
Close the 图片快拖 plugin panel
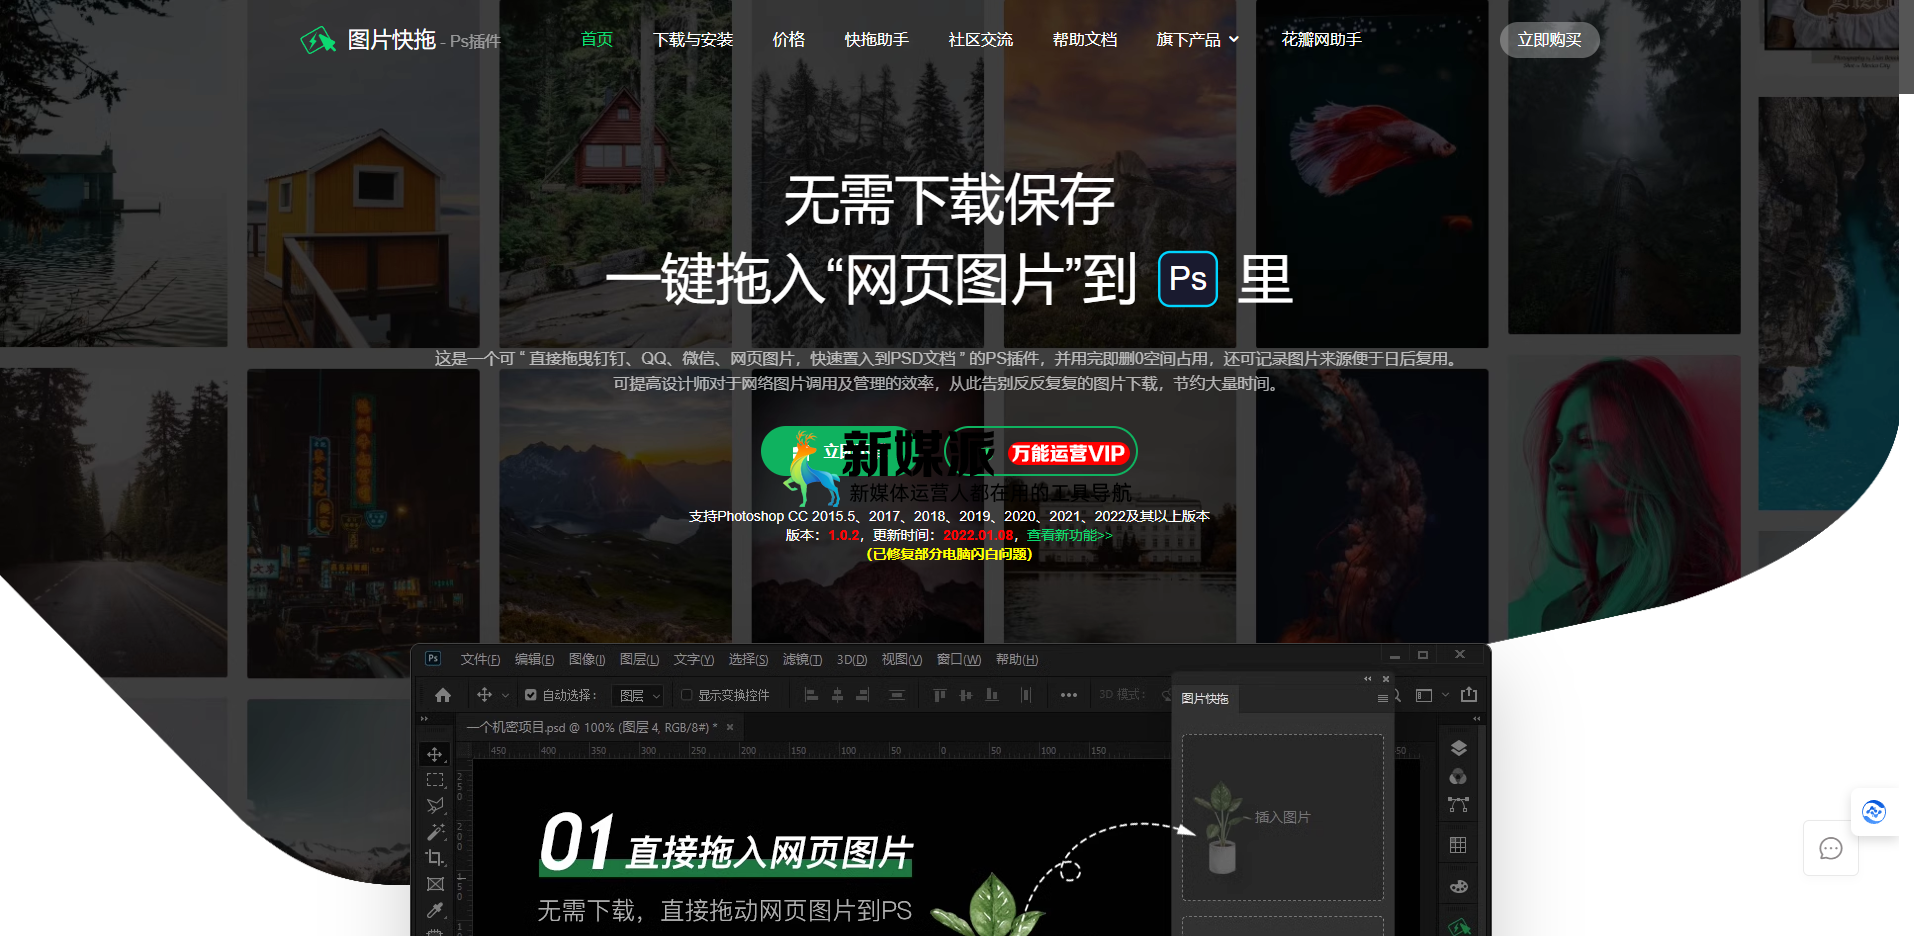click(1386, 679)
